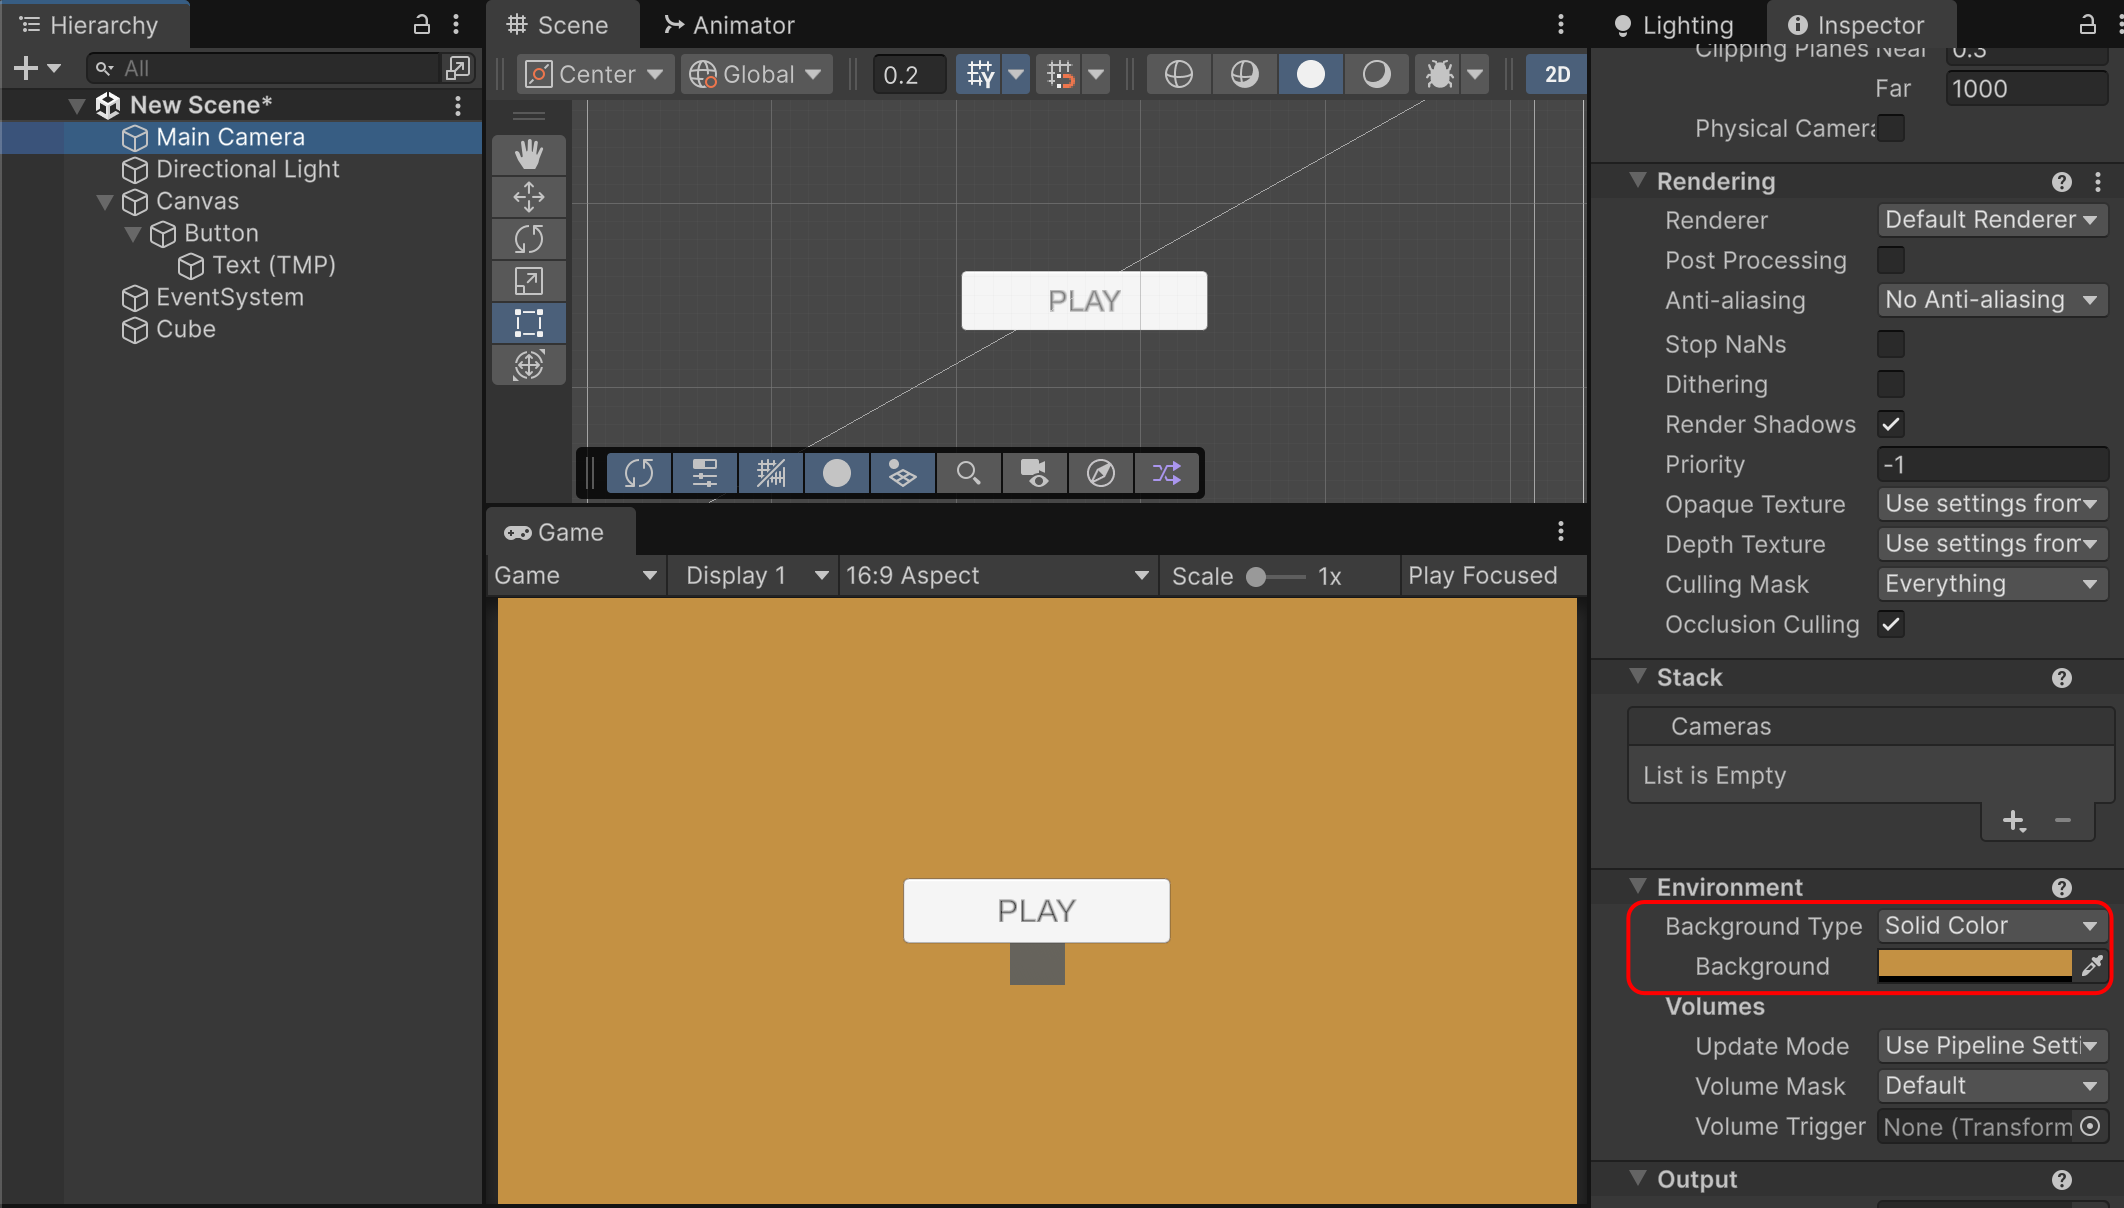
Task: Click the Play Focused button
Action: 1482,576
